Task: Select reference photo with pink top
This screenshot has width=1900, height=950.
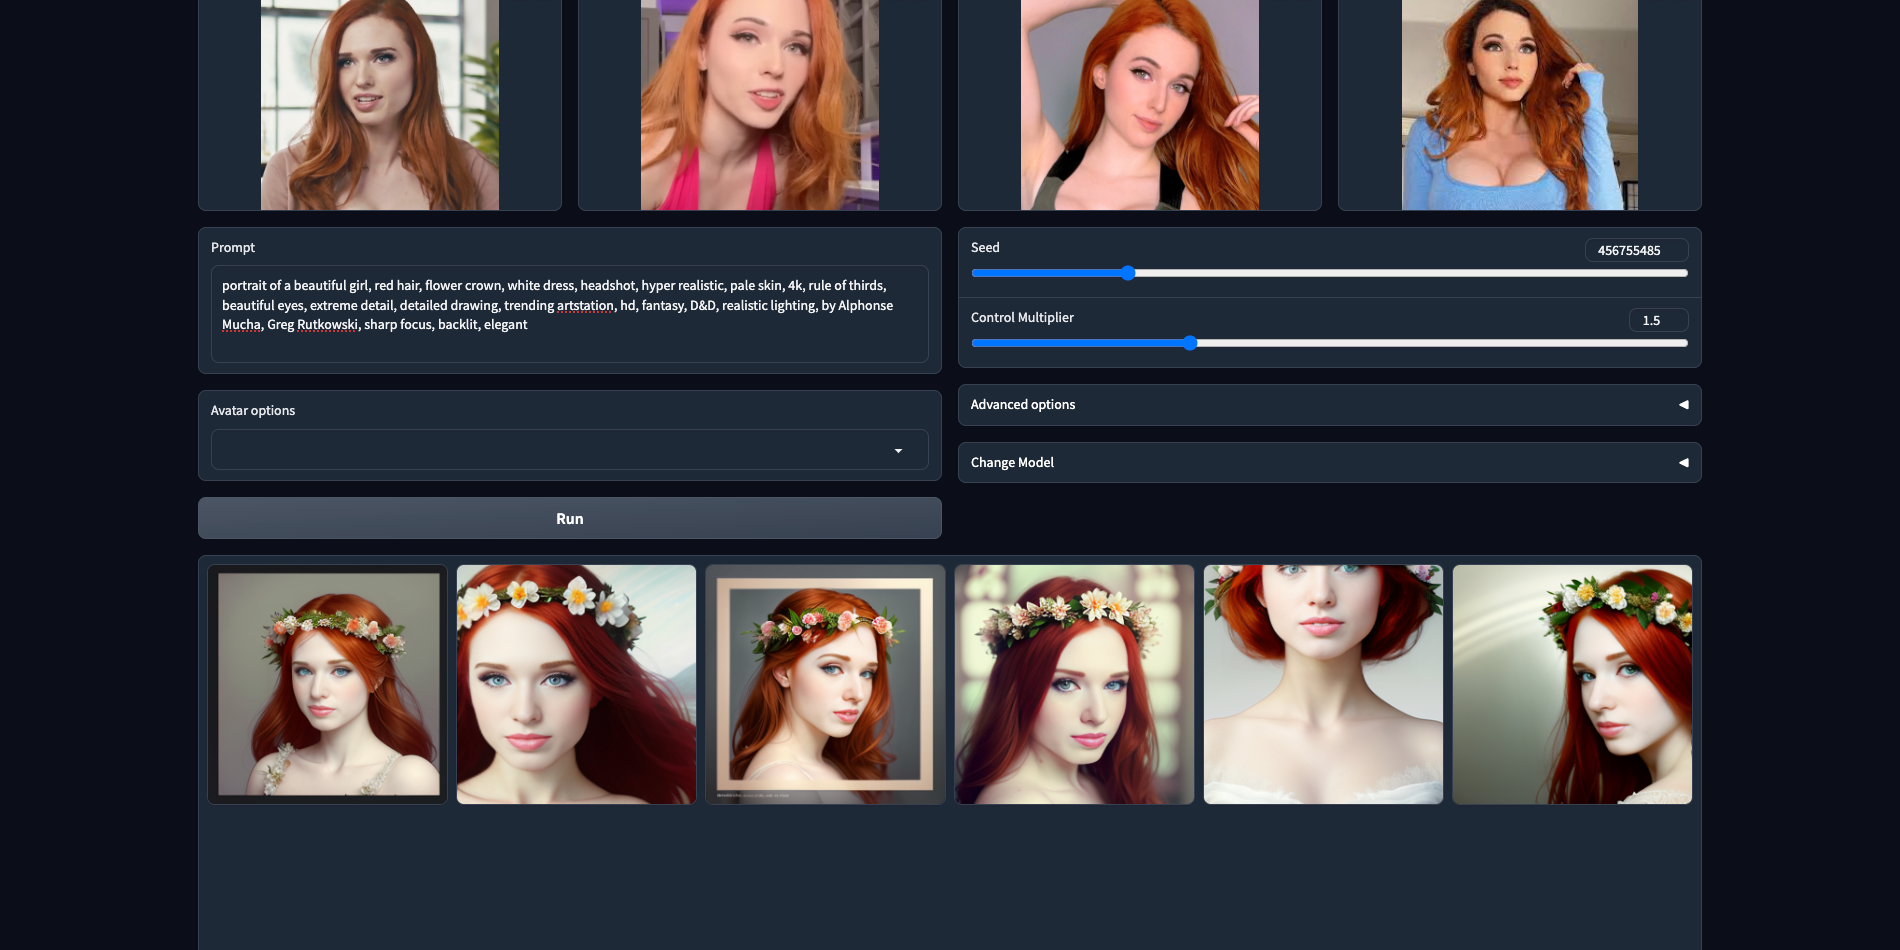Action: pos(760,105)
